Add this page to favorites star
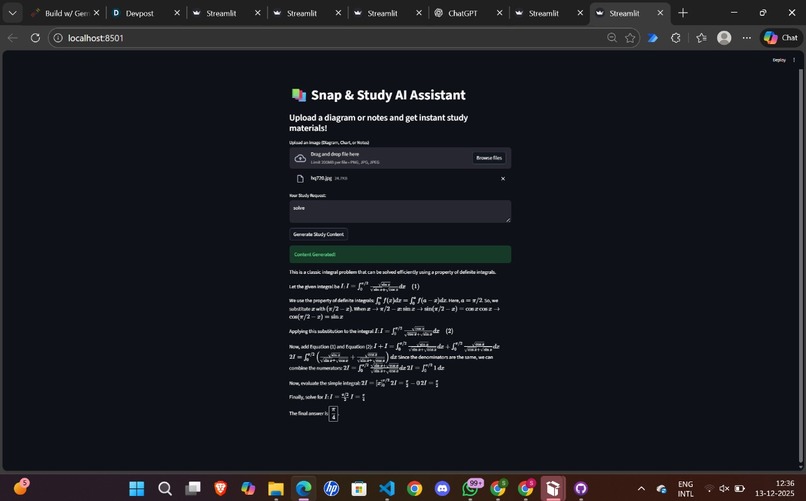The width and height of the screenshot is (806, 501). [x=630, y=38]
